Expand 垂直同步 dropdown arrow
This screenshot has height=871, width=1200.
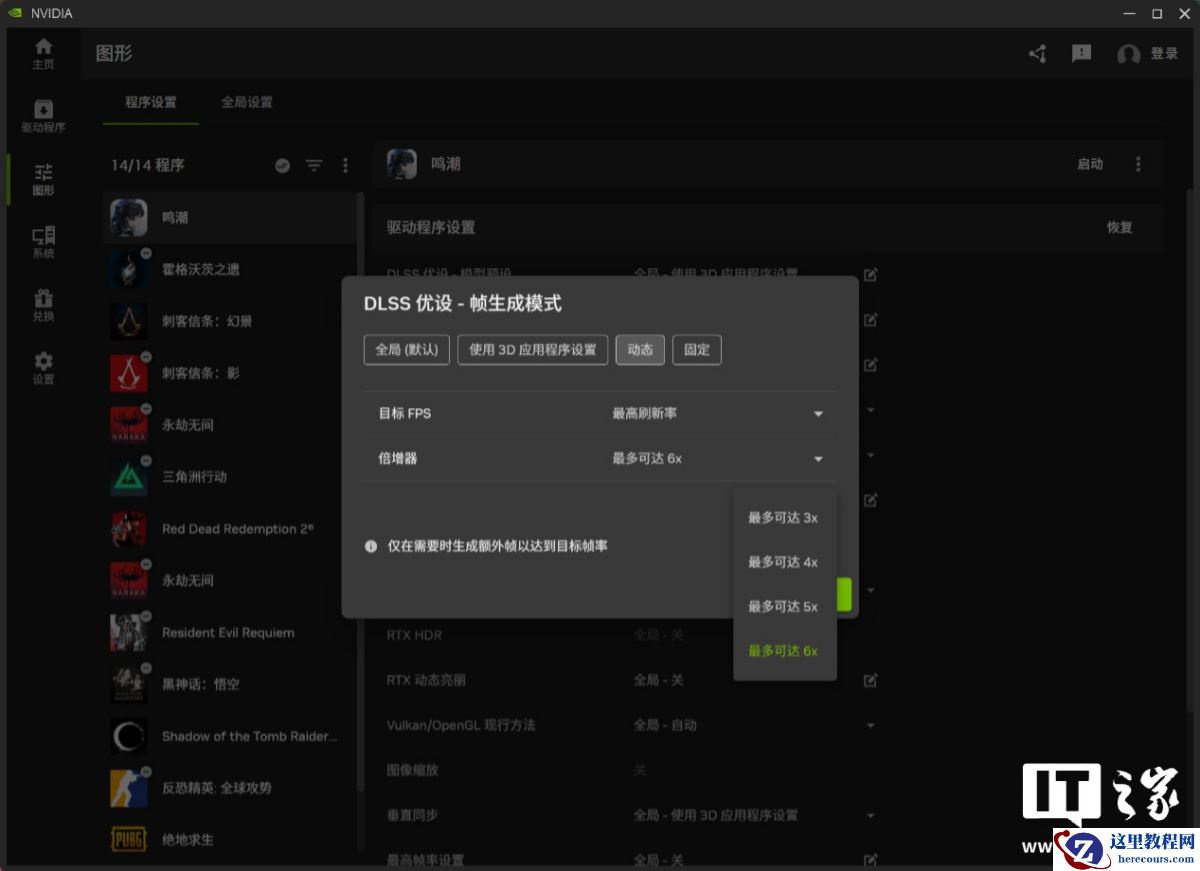(x=870, y=815)
